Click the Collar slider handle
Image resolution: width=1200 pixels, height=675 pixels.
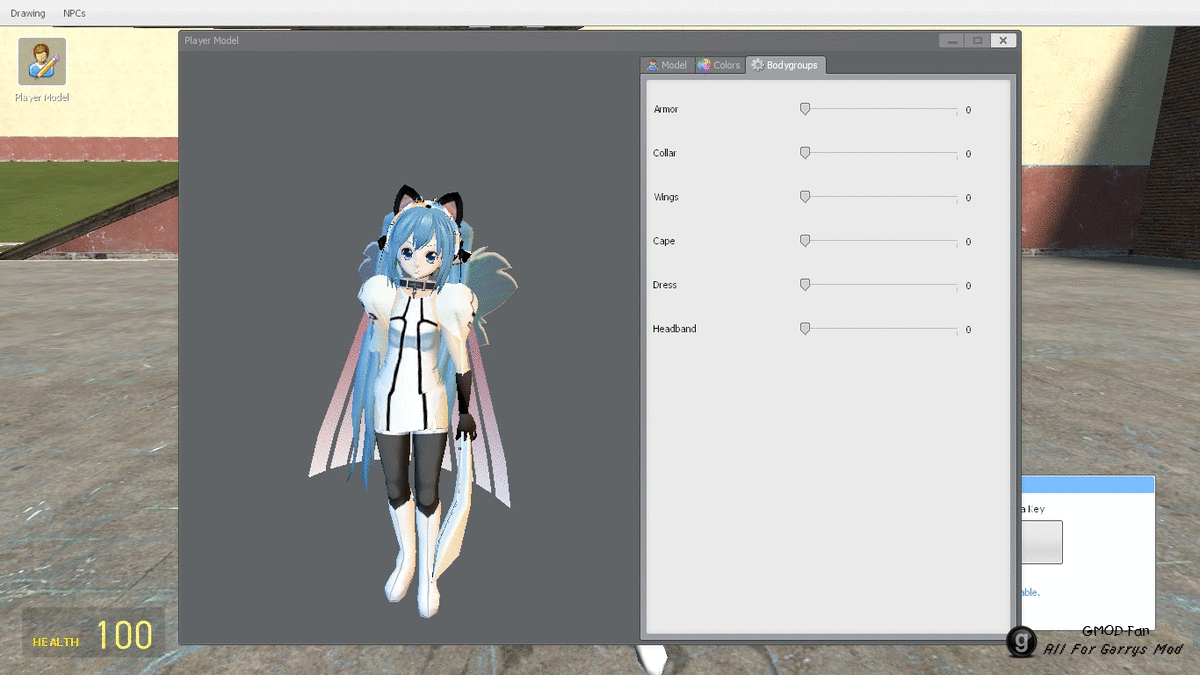tap(805, 153)
